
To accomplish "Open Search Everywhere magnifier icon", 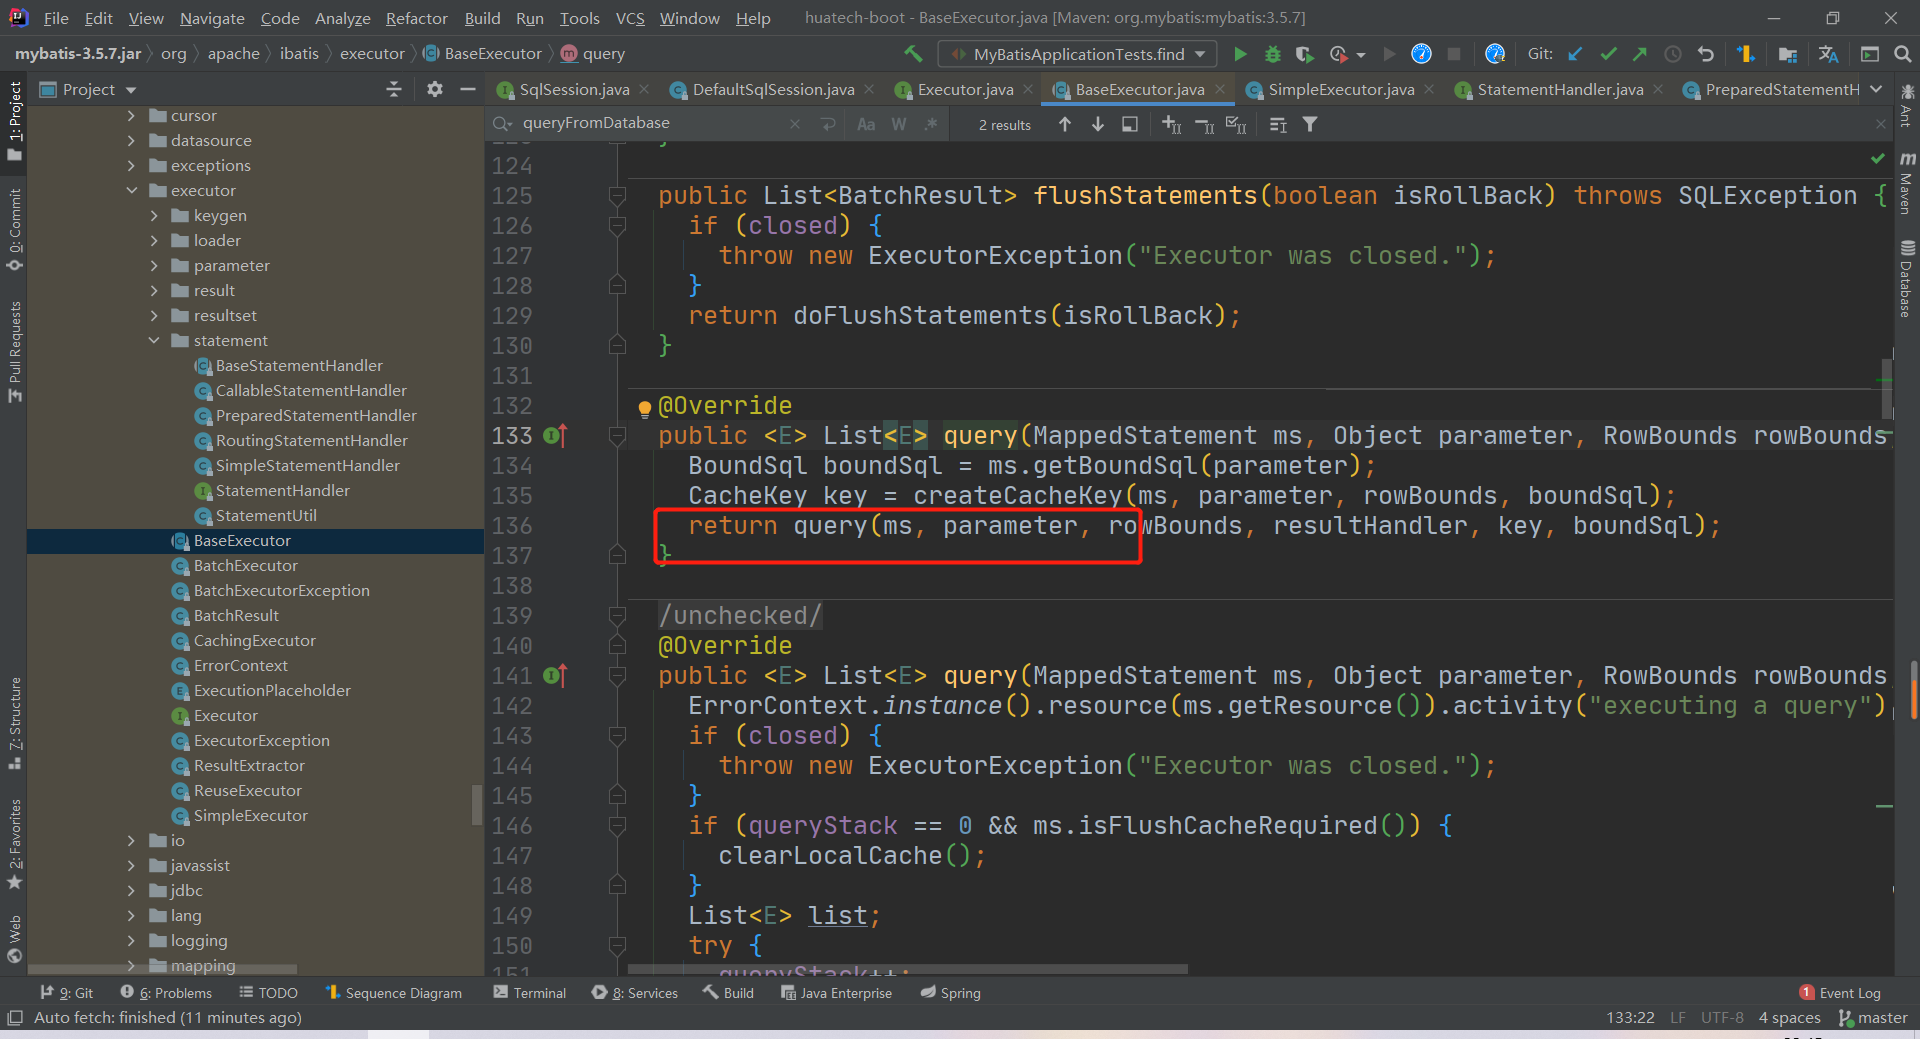I will 1902,54.
